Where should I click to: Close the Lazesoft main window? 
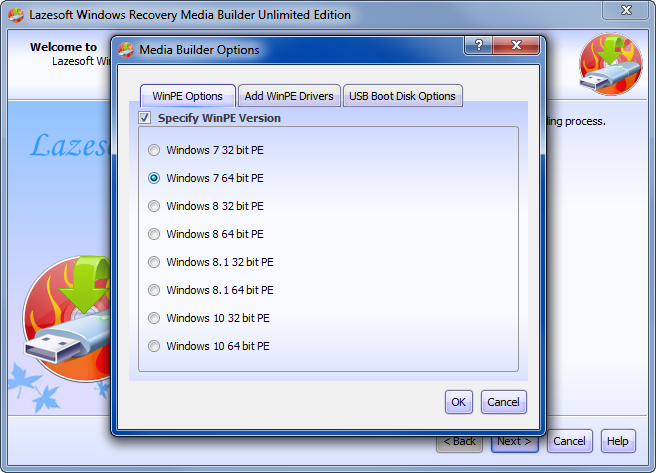pyautogui.click(x=626, y=10)
